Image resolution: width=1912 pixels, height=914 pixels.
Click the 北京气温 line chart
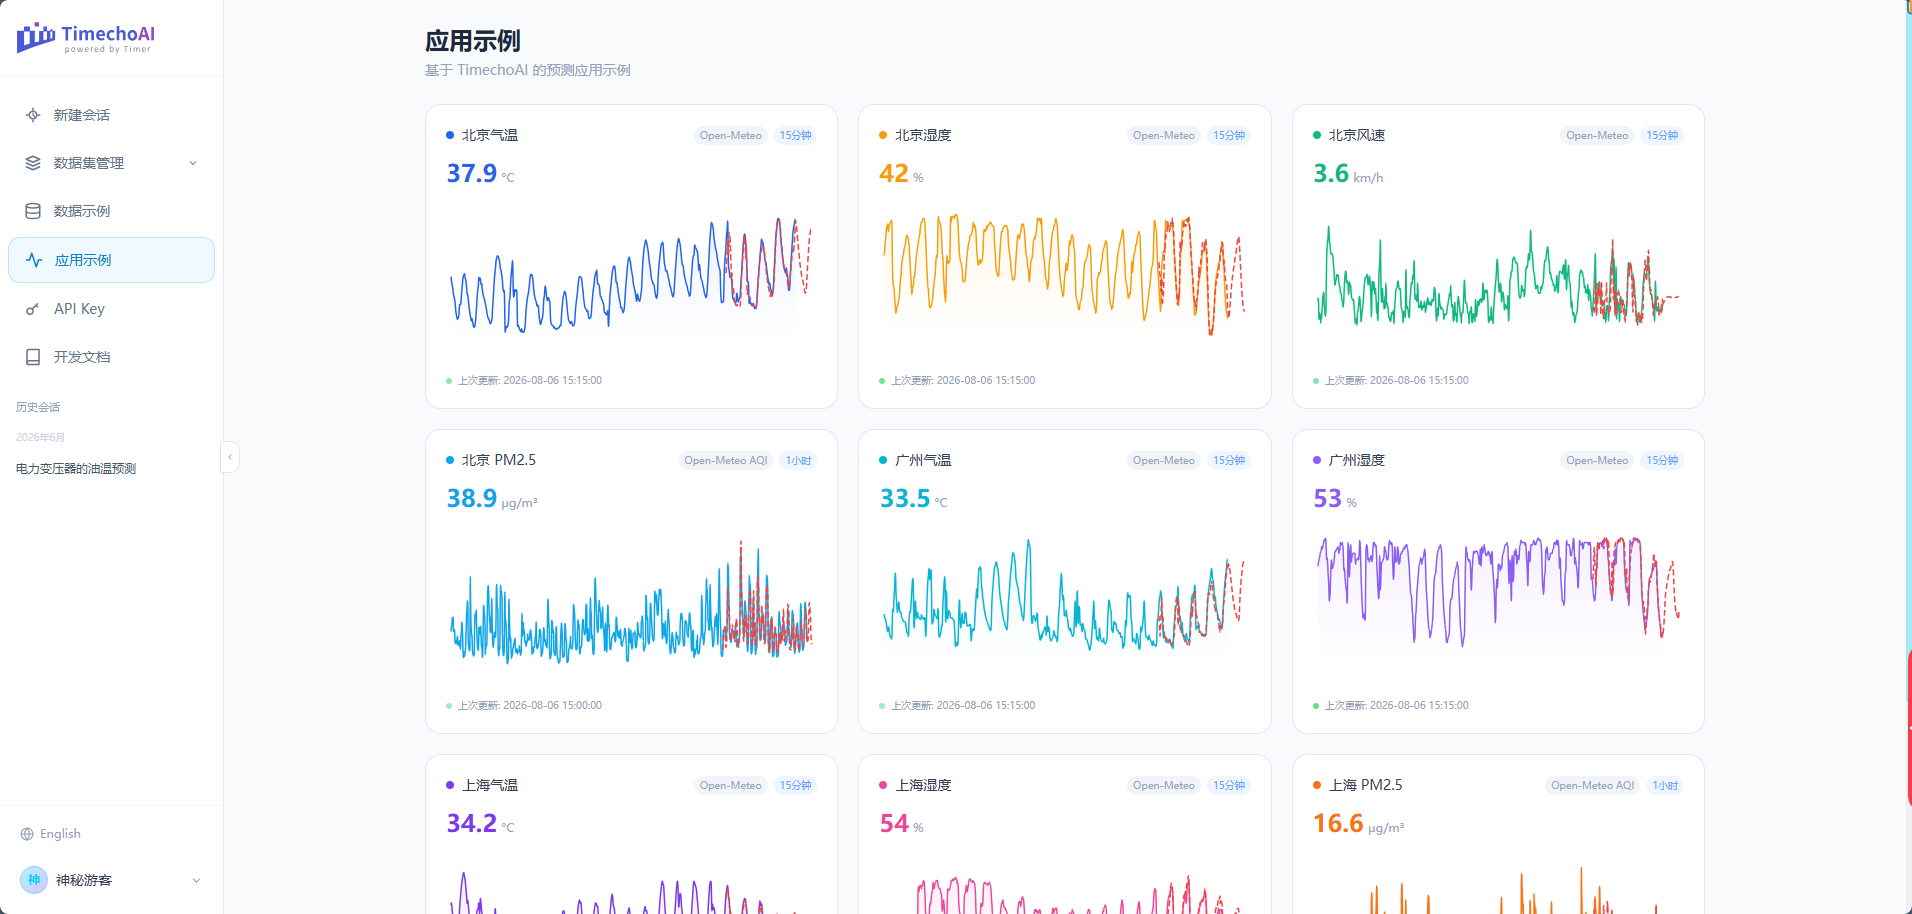[x=631, y=275]
